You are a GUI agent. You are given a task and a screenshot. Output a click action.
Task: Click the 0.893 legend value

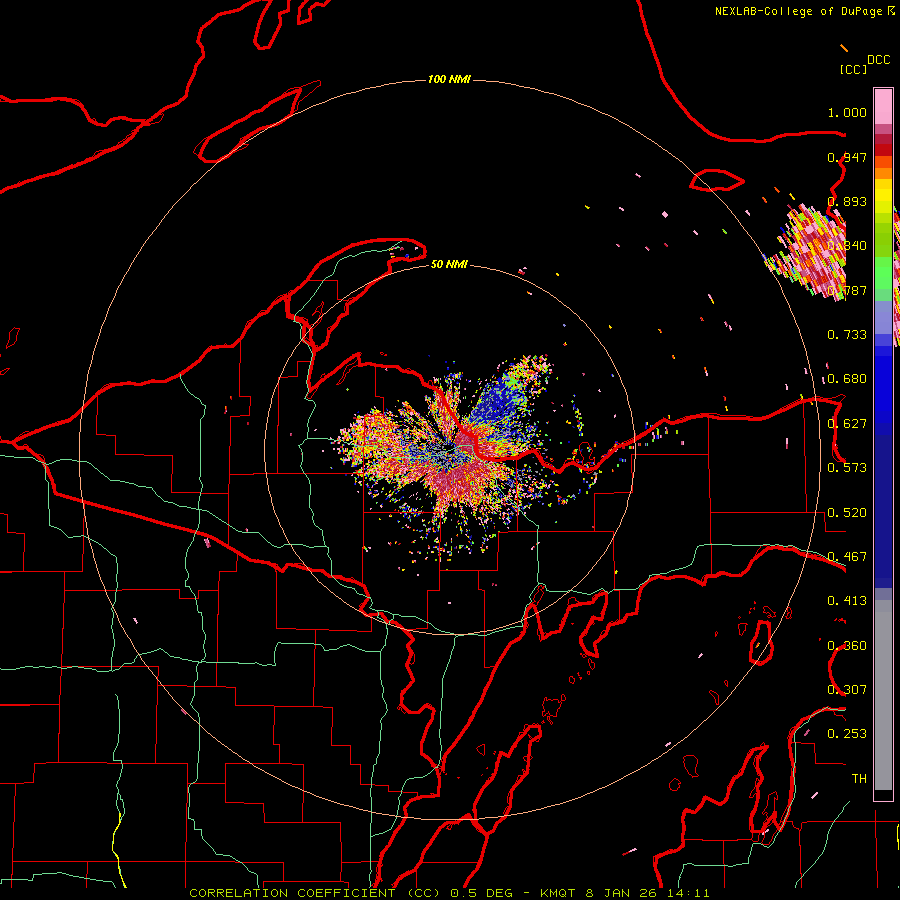847,201
